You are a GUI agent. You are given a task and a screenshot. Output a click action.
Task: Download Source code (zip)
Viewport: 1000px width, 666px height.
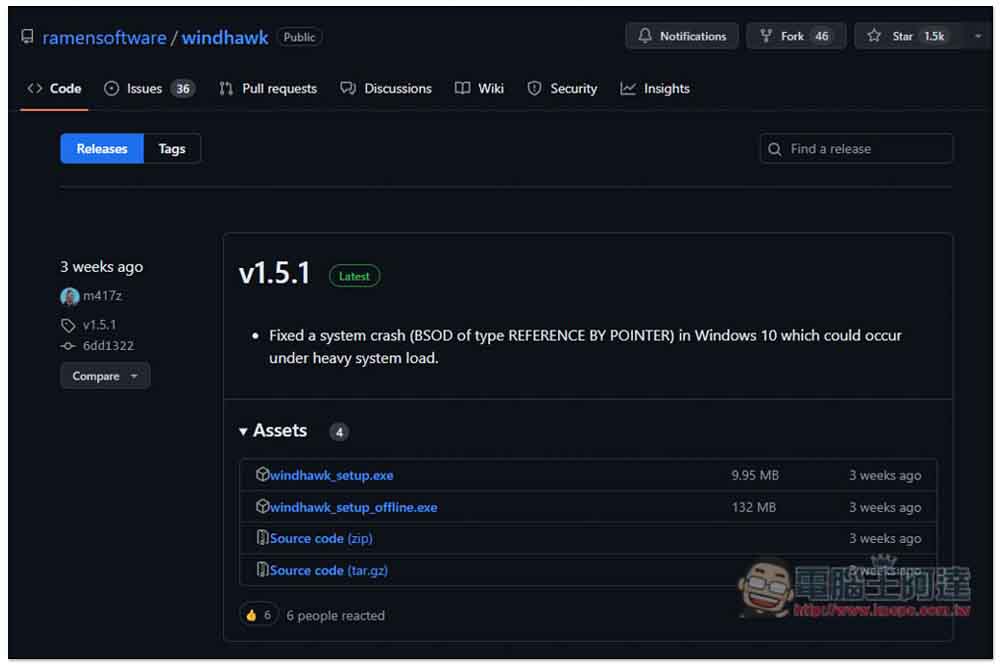321,538
